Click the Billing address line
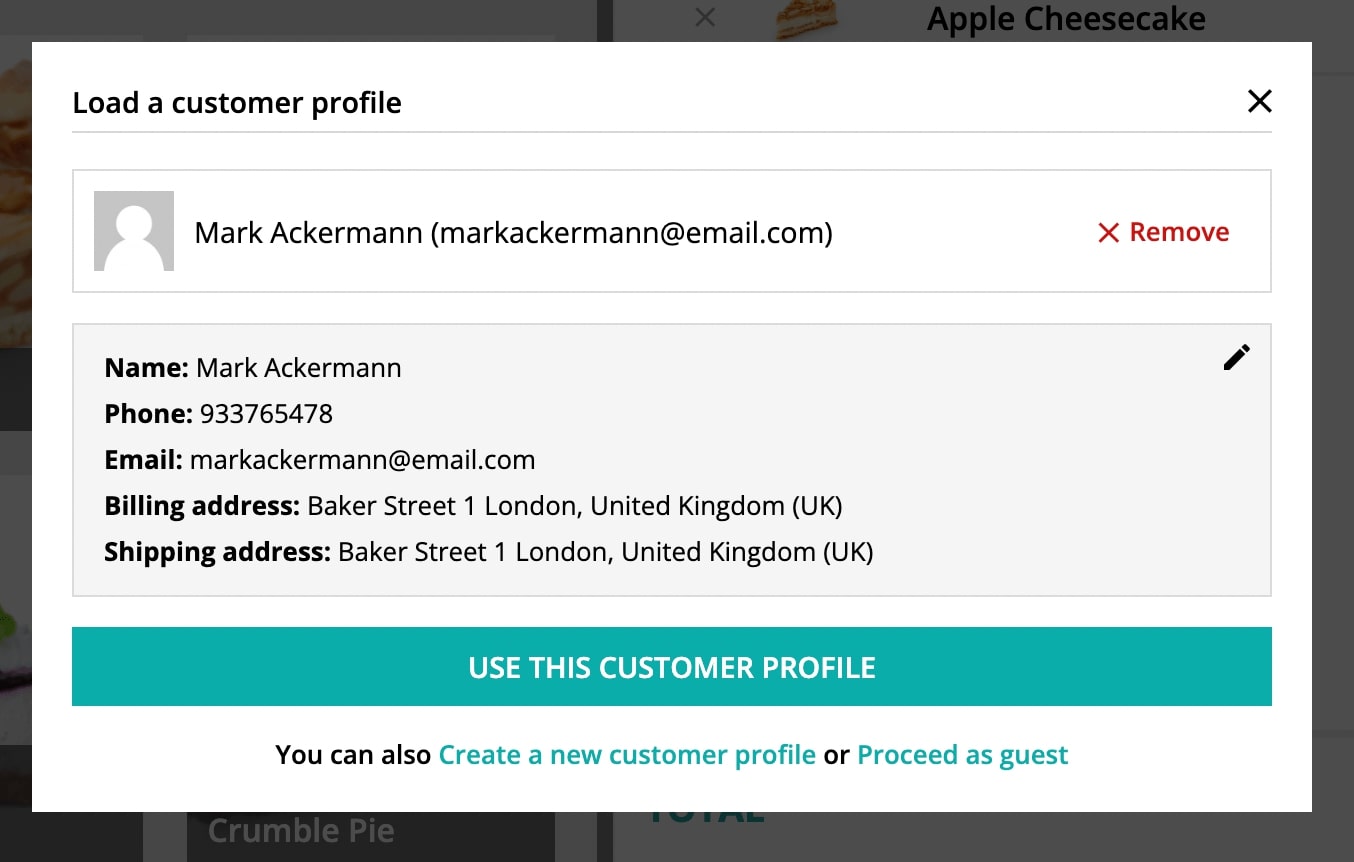 (473, 506)
